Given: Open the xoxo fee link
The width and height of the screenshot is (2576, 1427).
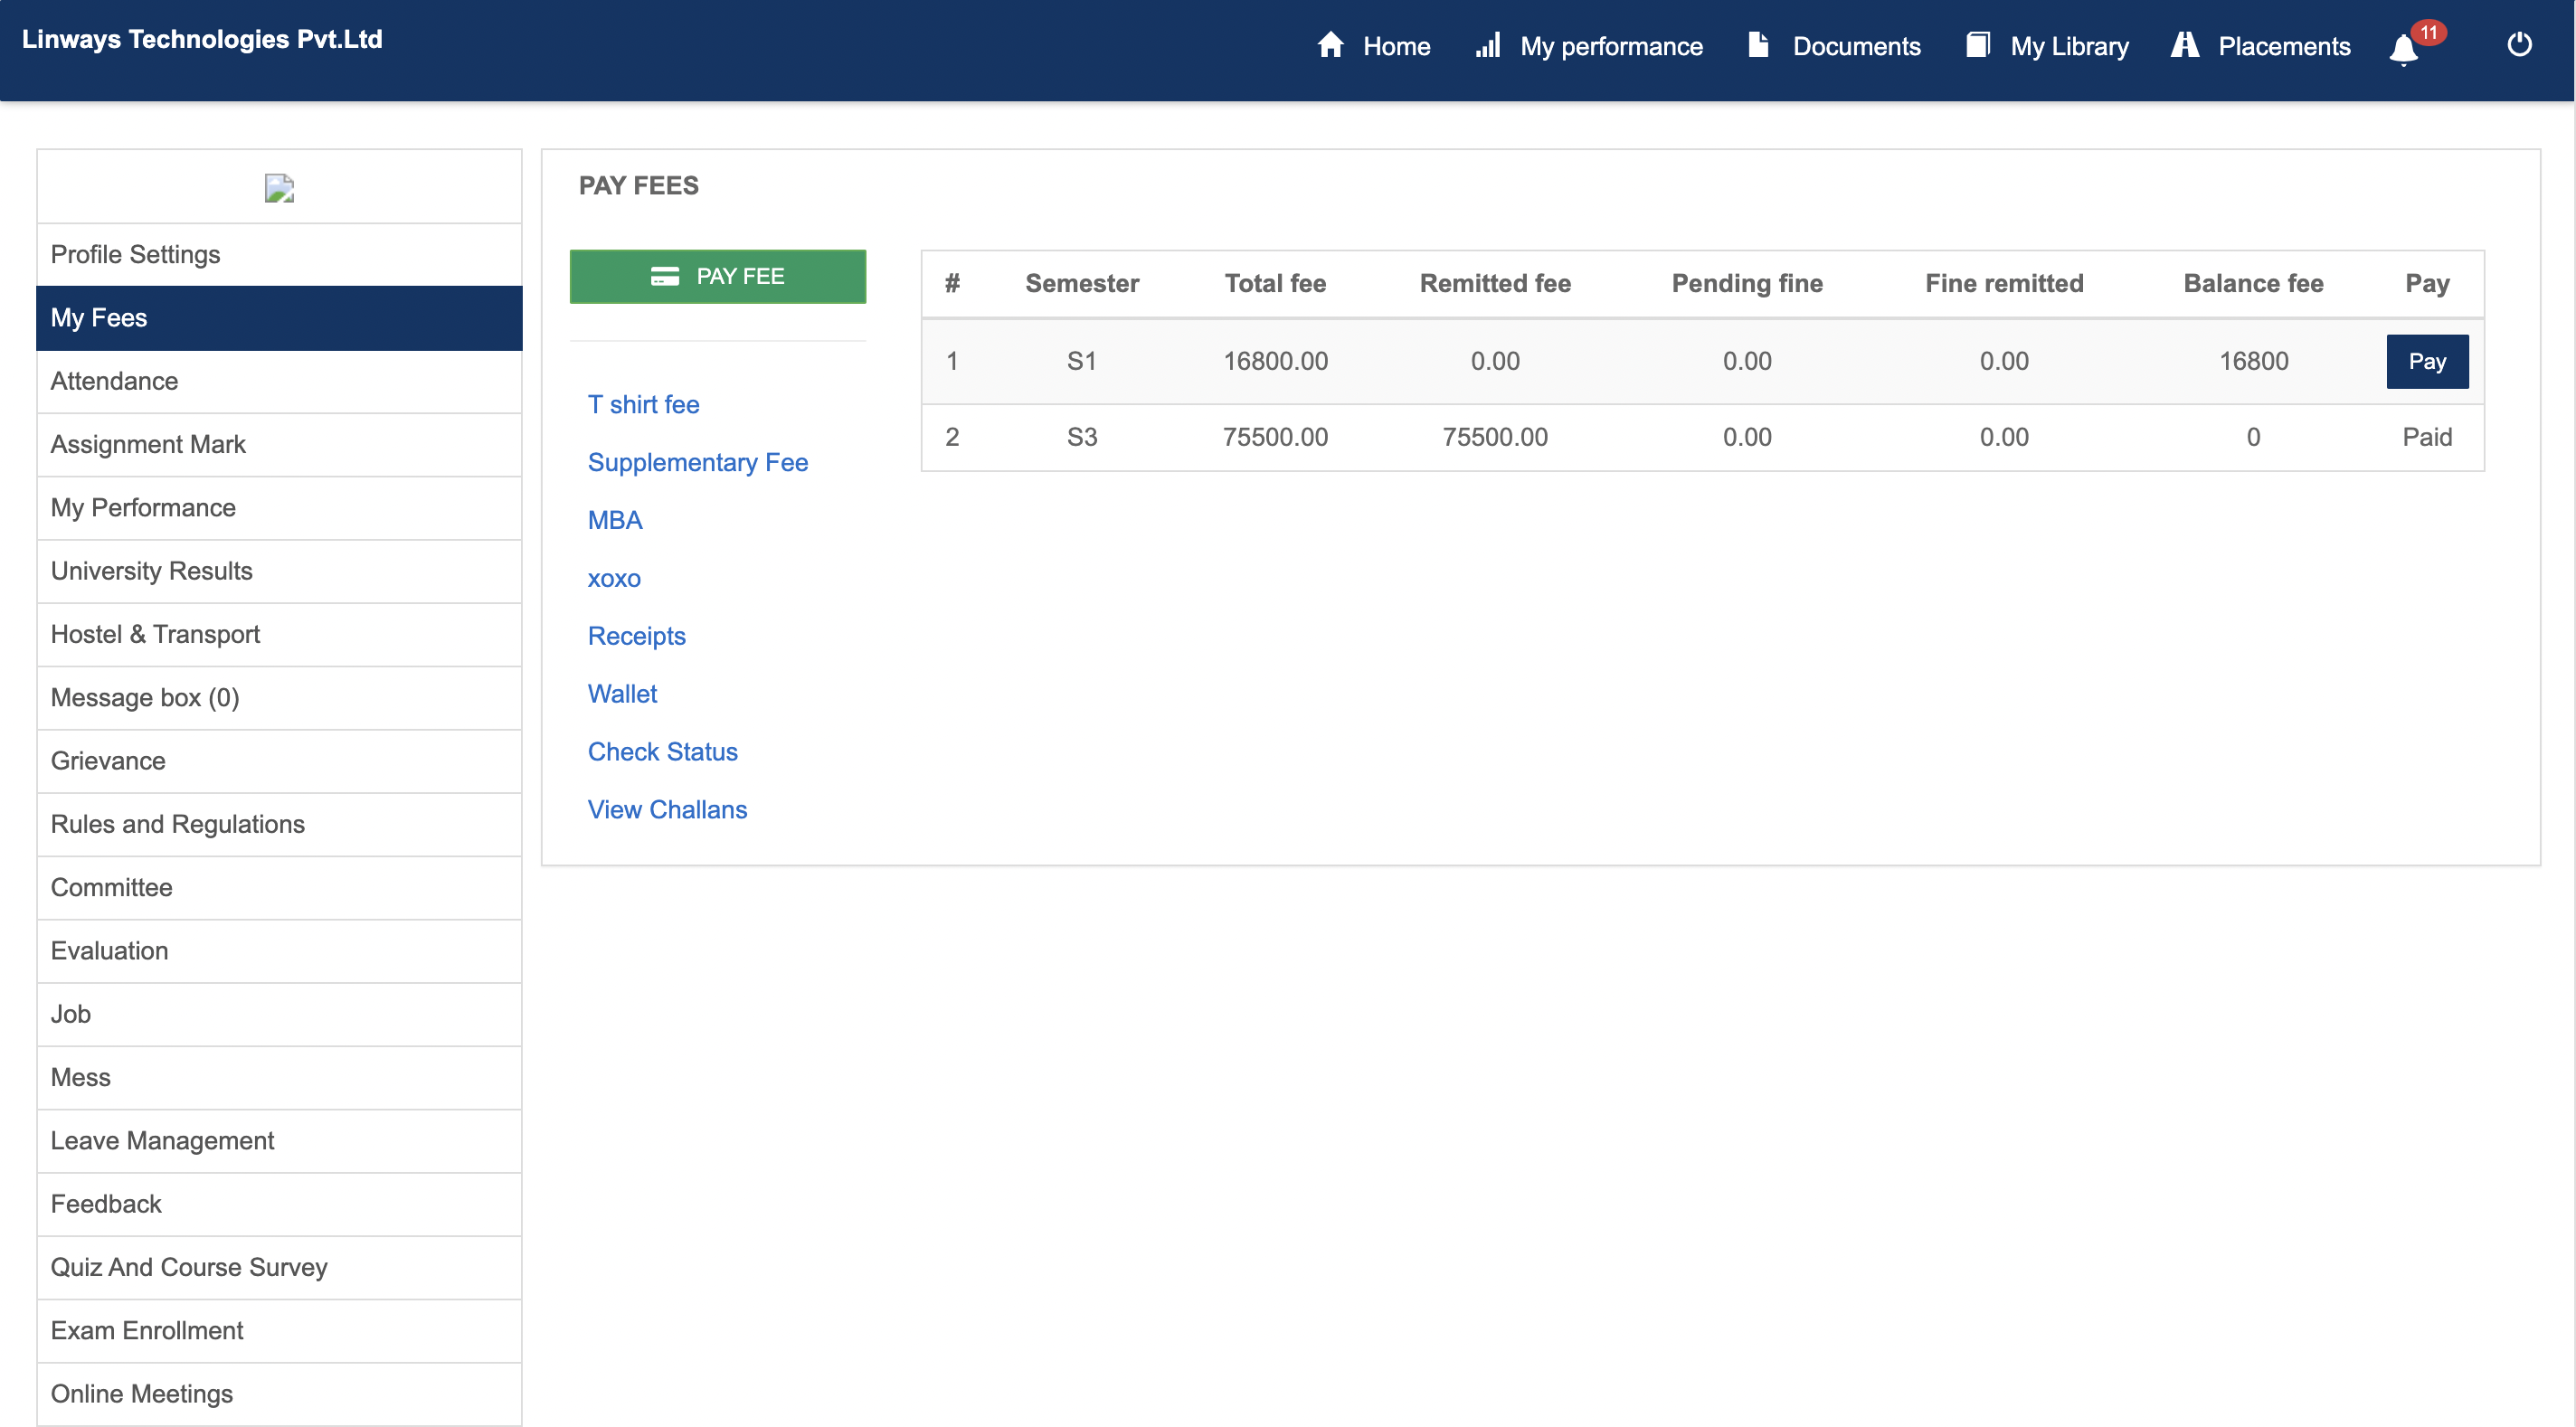Looking at the screenshot, I should [614, 579].
